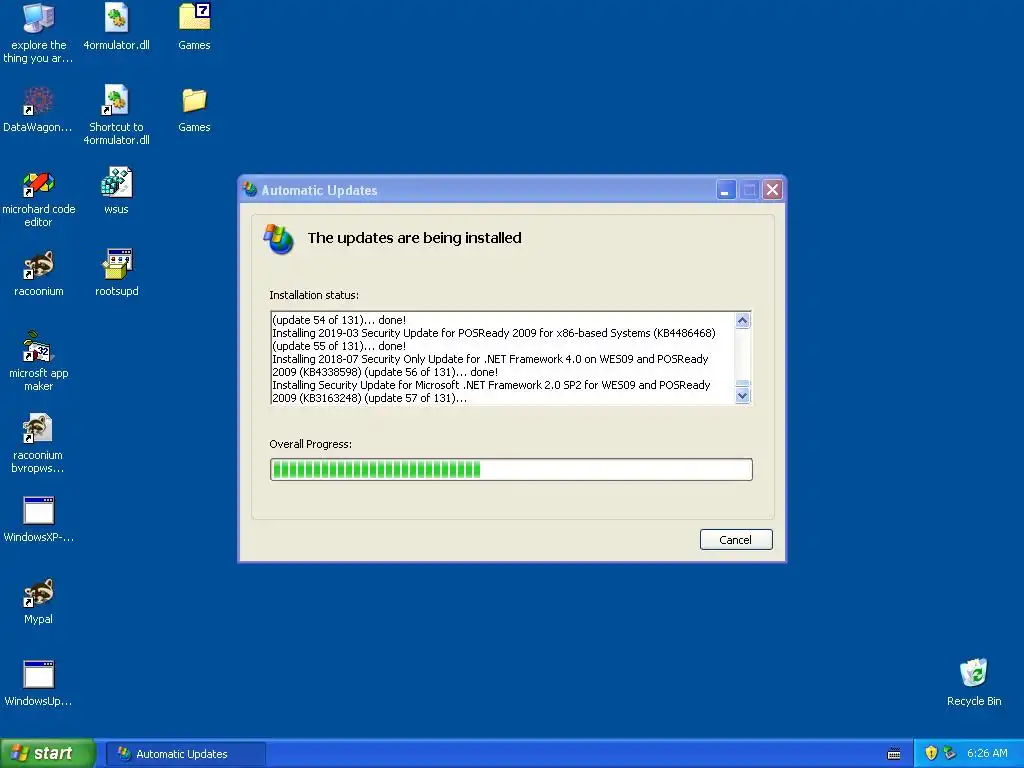Click the installation status scroll up arrow
1024x768 pixels.
click(743, 320)
